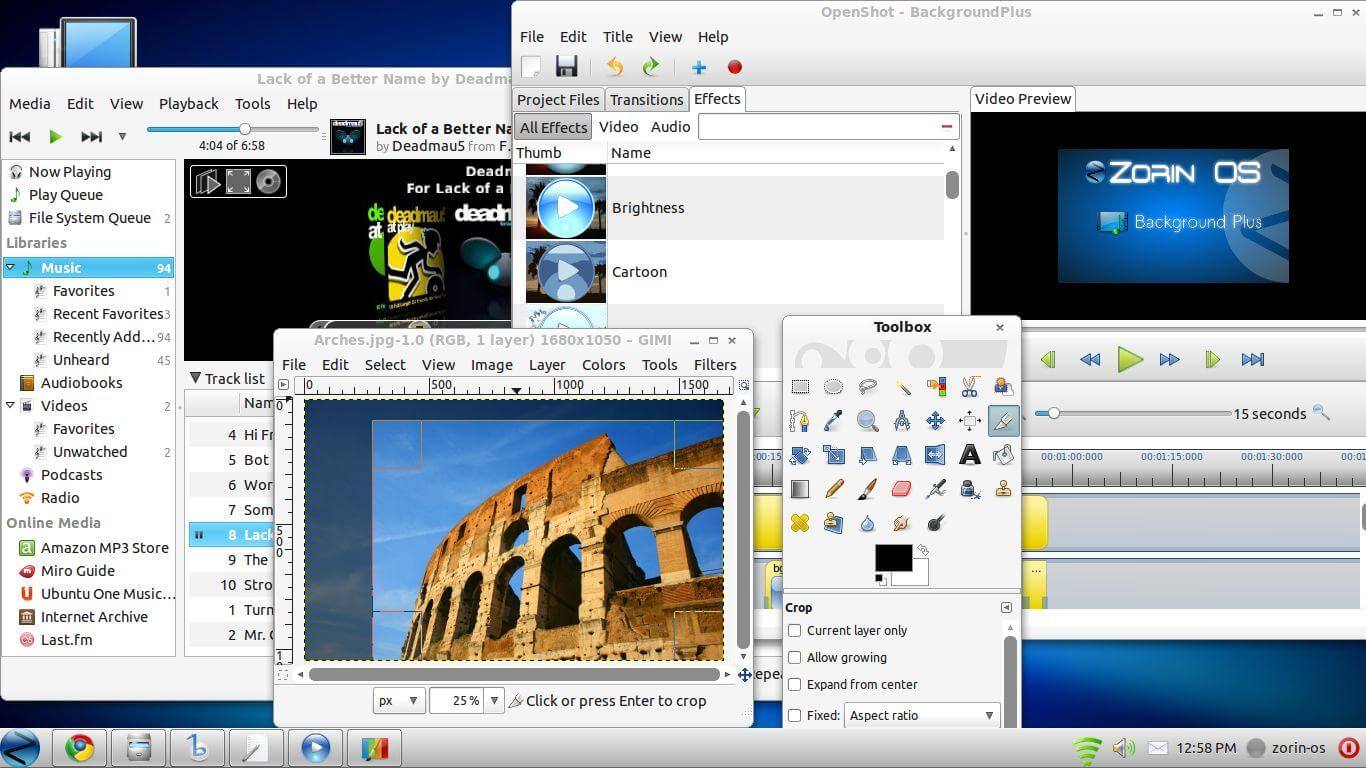
Task: Pick the Bucket Fill tool
Action: point(1003,455)
